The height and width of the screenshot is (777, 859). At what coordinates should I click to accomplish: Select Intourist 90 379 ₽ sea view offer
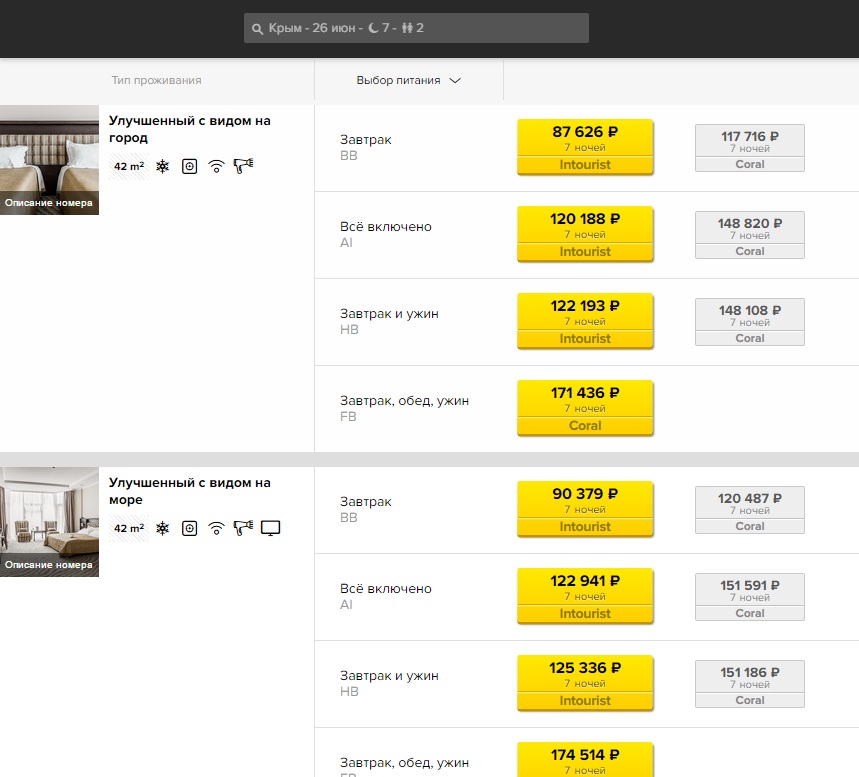[x=585, y=509]
